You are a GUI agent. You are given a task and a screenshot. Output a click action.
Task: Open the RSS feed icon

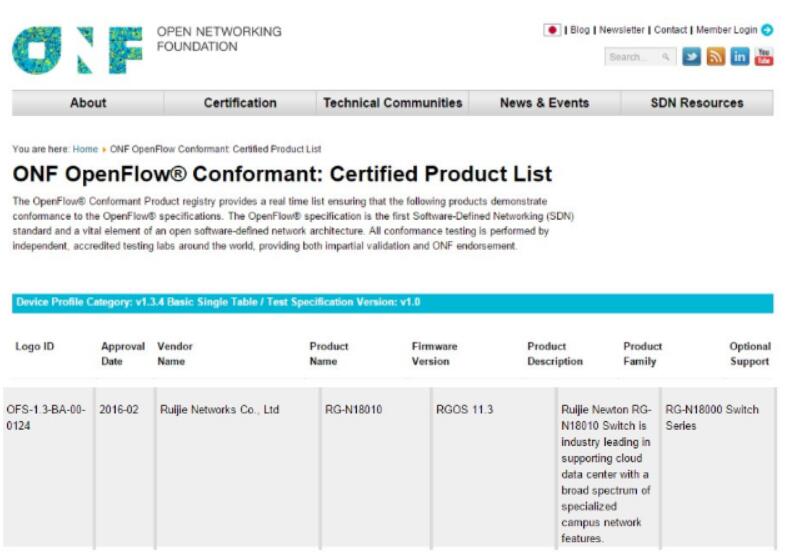(717, 57)
